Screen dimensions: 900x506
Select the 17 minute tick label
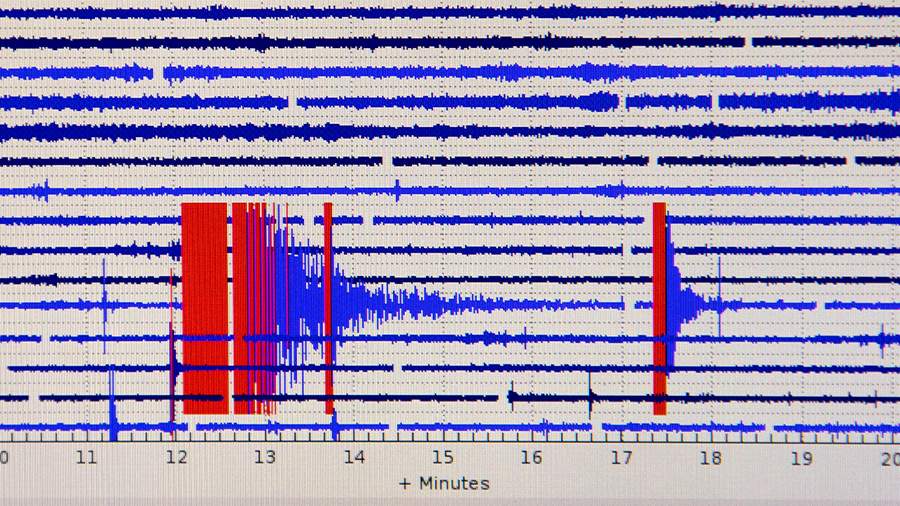[x=622, y=458]
